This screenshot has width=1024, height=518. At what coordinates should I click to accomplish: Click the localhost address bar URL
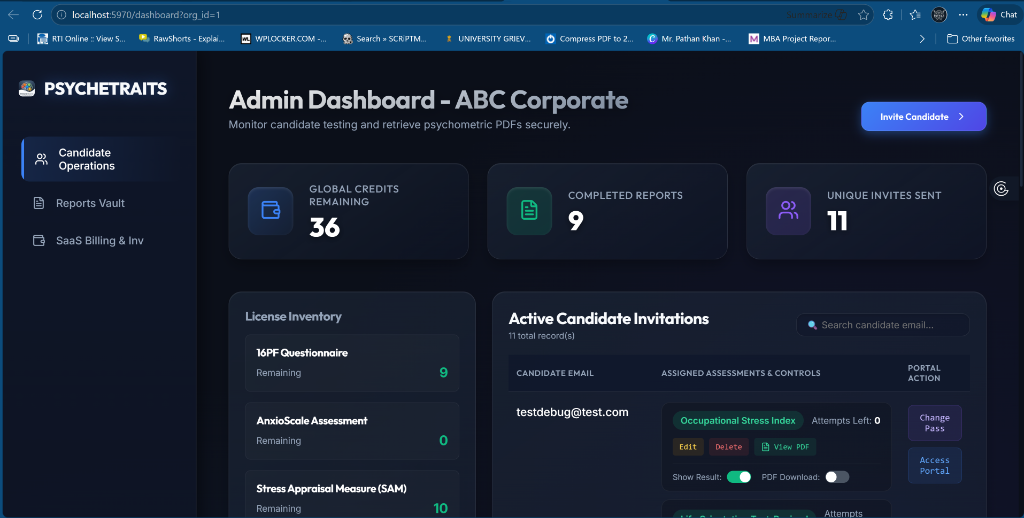(146, 14)
